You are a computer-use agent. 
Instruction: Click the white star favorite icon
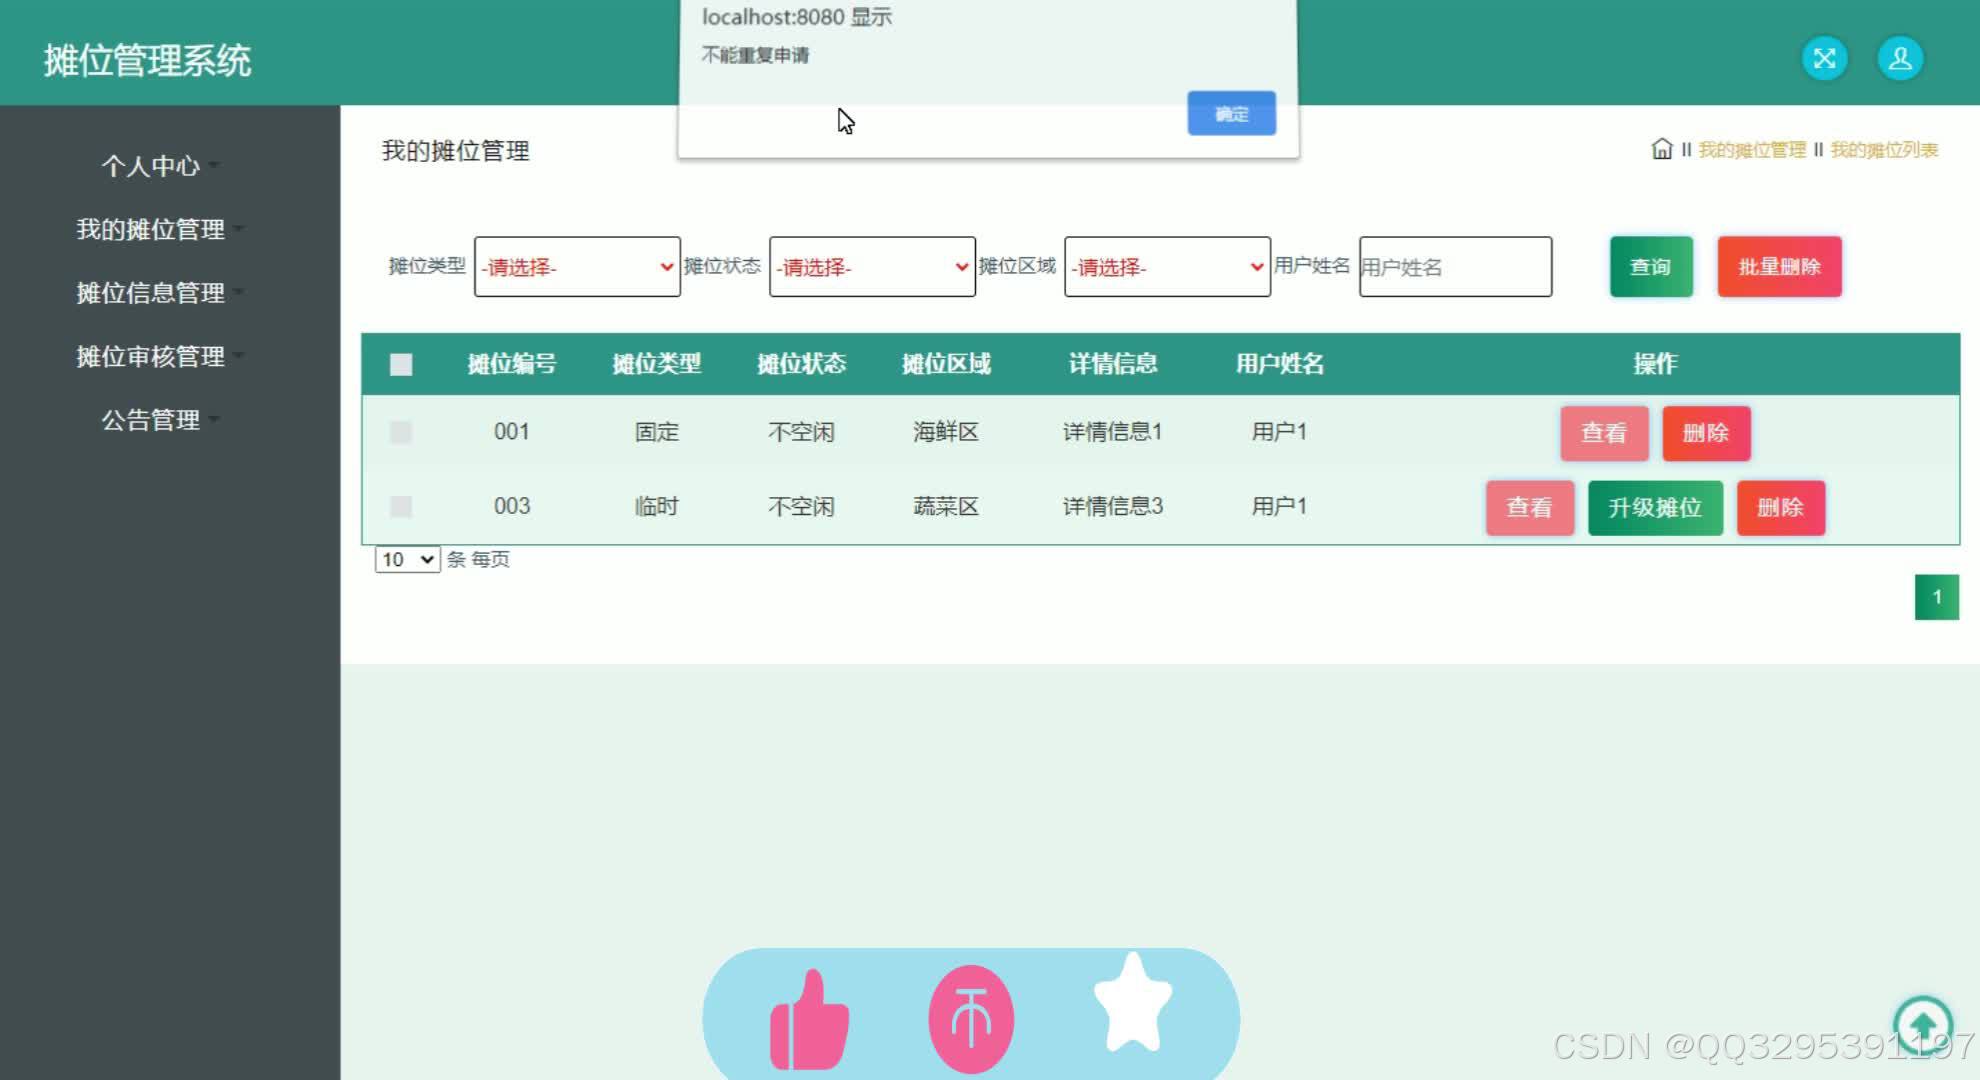pyautogui.click(x=1133, y=1003)
